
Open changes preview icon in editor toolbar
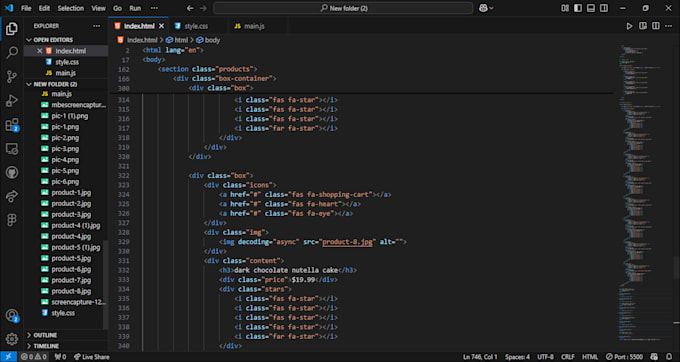pyautogui.click(x=643, y=26)
